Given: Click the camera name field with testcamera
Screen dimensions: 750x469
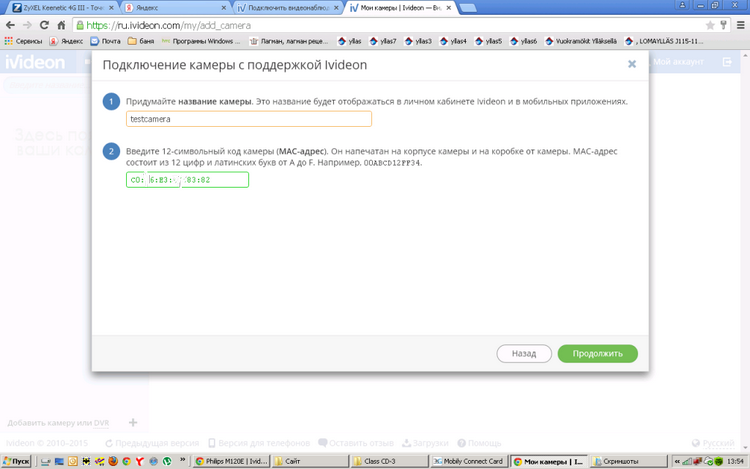Looking at the screenshot, I should click(249, 119).
